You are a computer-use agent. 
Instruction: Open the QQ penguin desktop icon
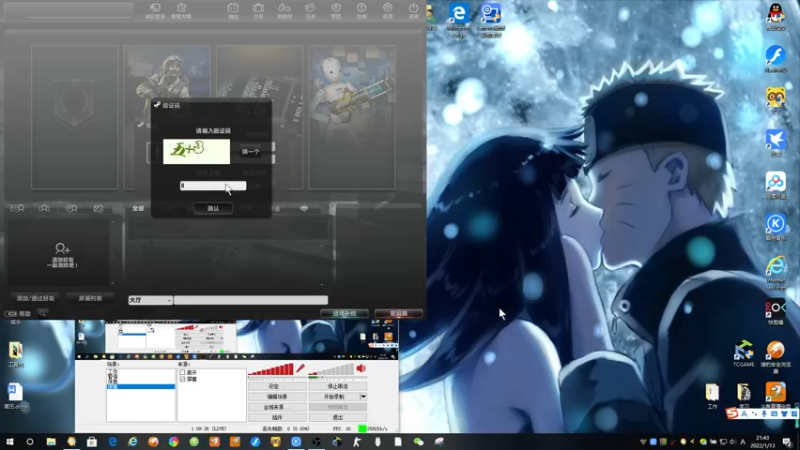tap(776, 17)
